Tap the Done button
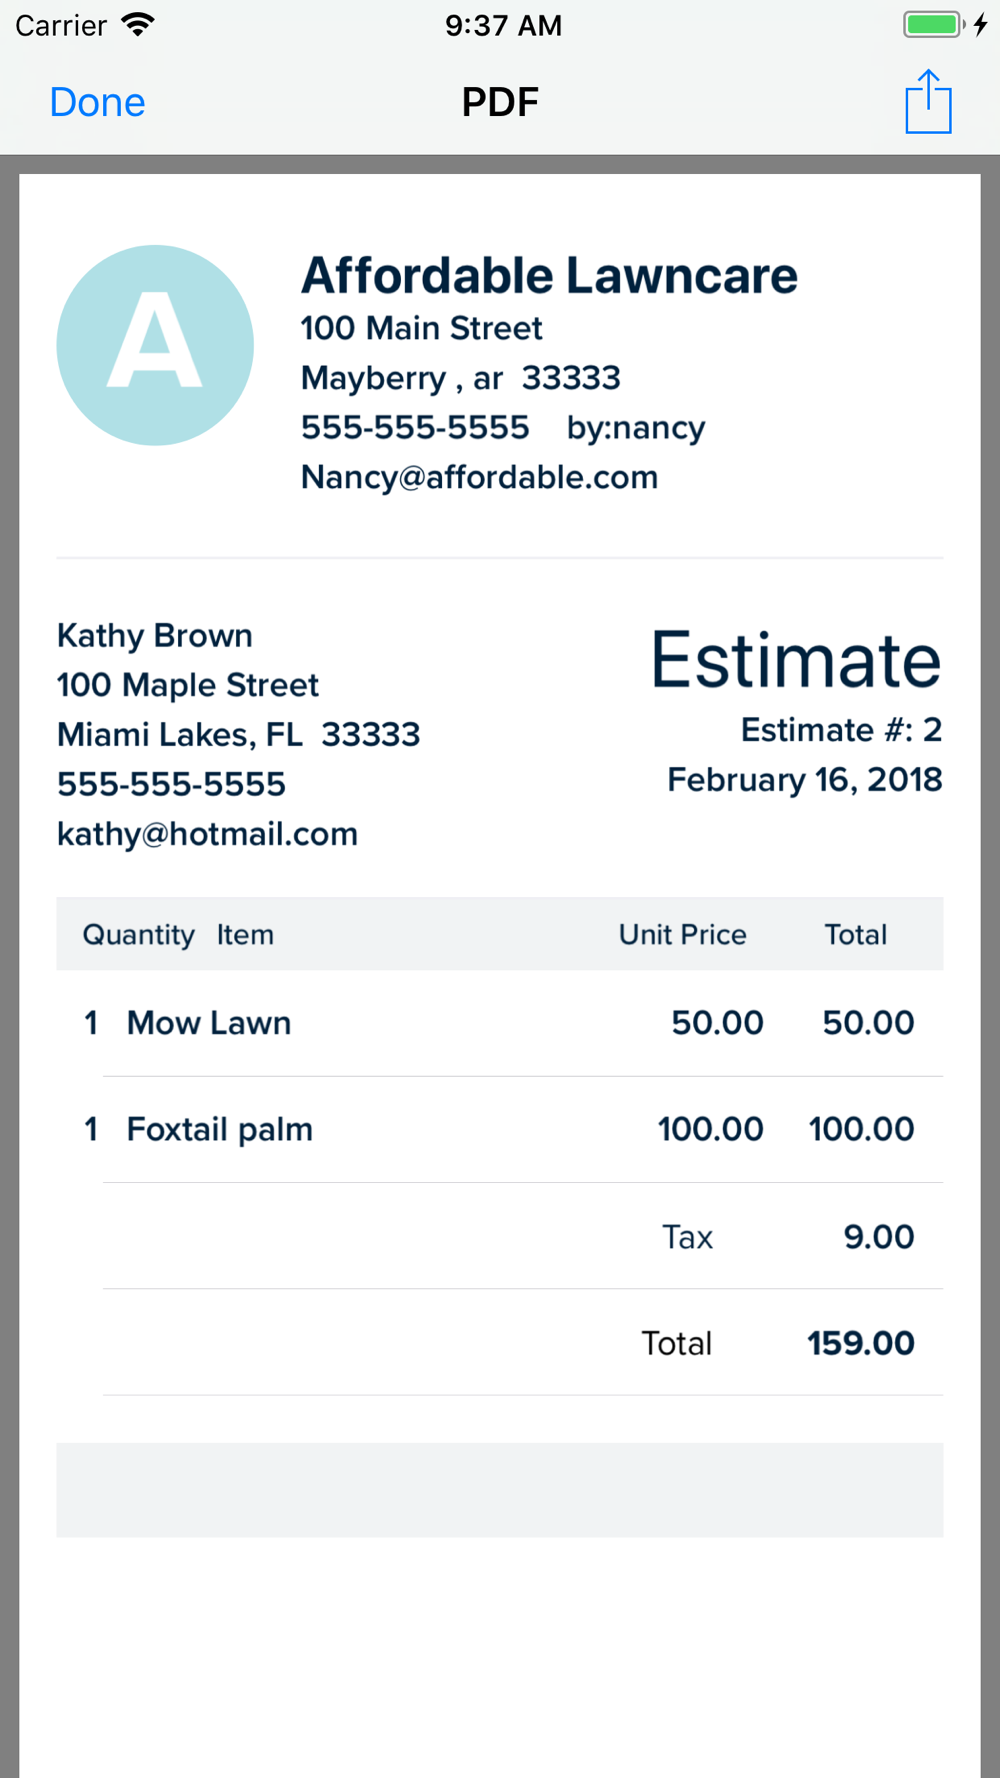The height and width of the screenshot is (1778, 1000). tap(97, 102)
